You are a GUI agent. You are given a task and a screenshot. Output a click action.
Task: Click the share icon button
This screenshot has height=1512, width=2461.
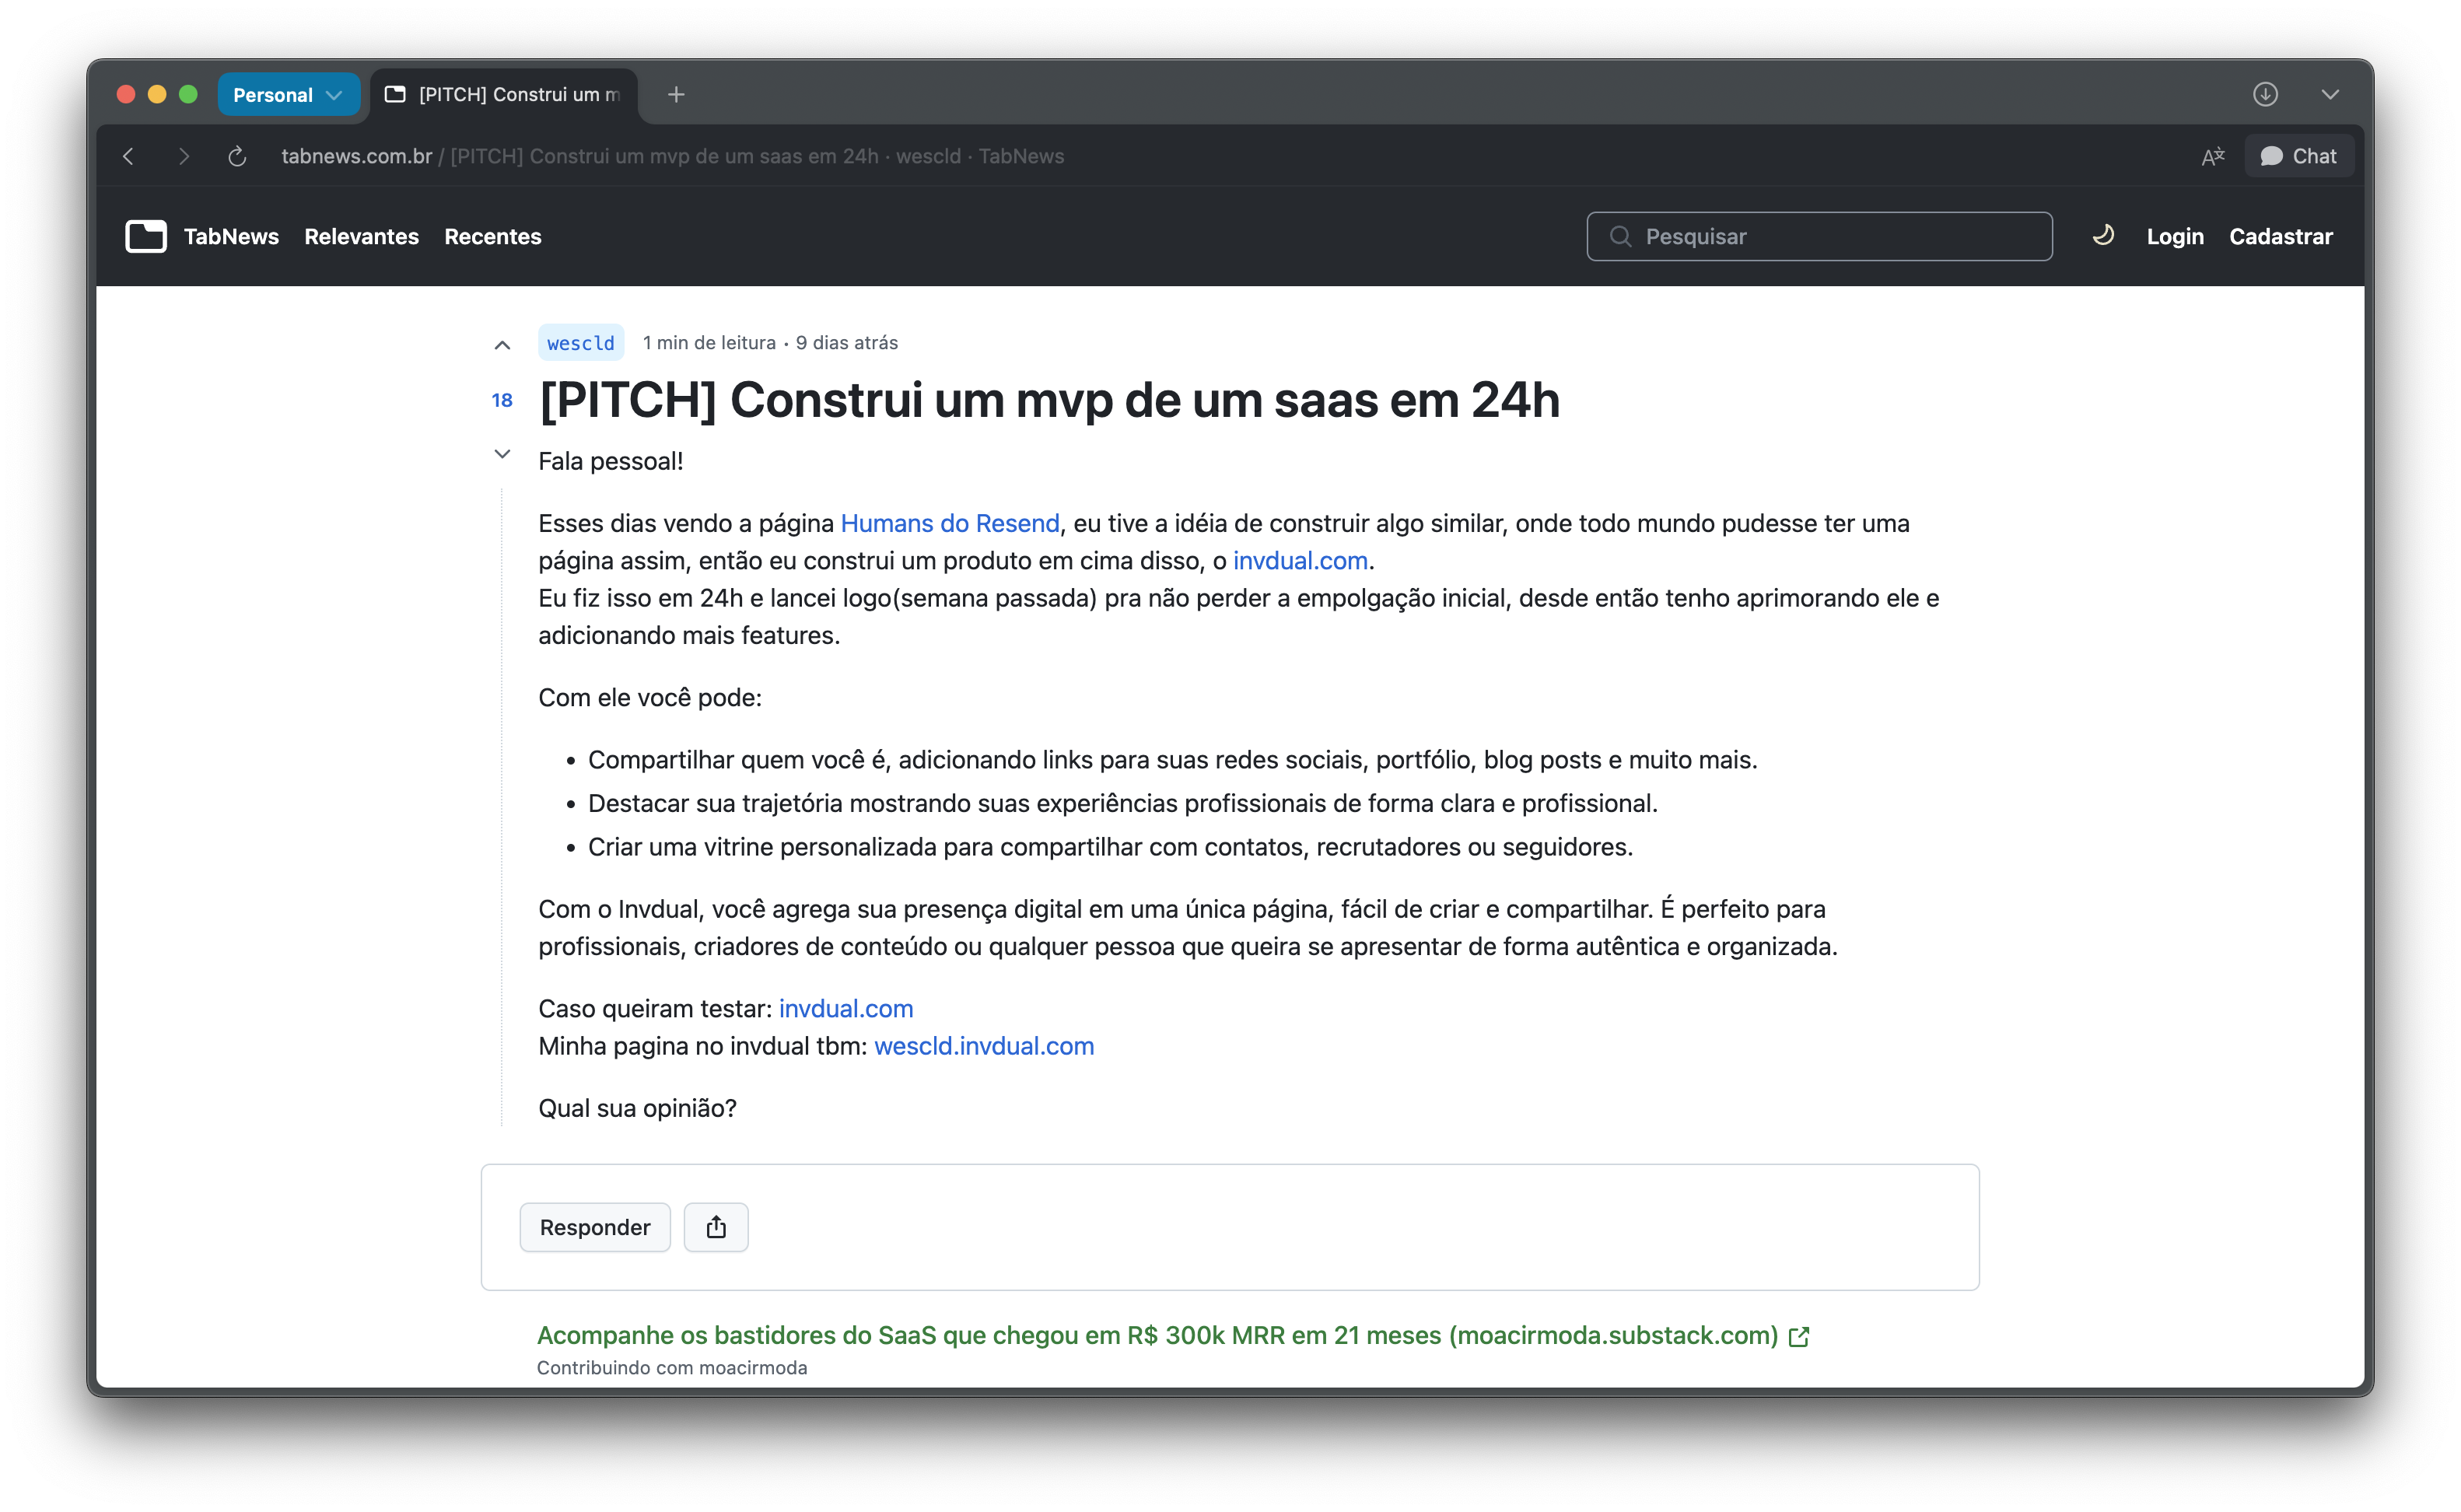716,1227
